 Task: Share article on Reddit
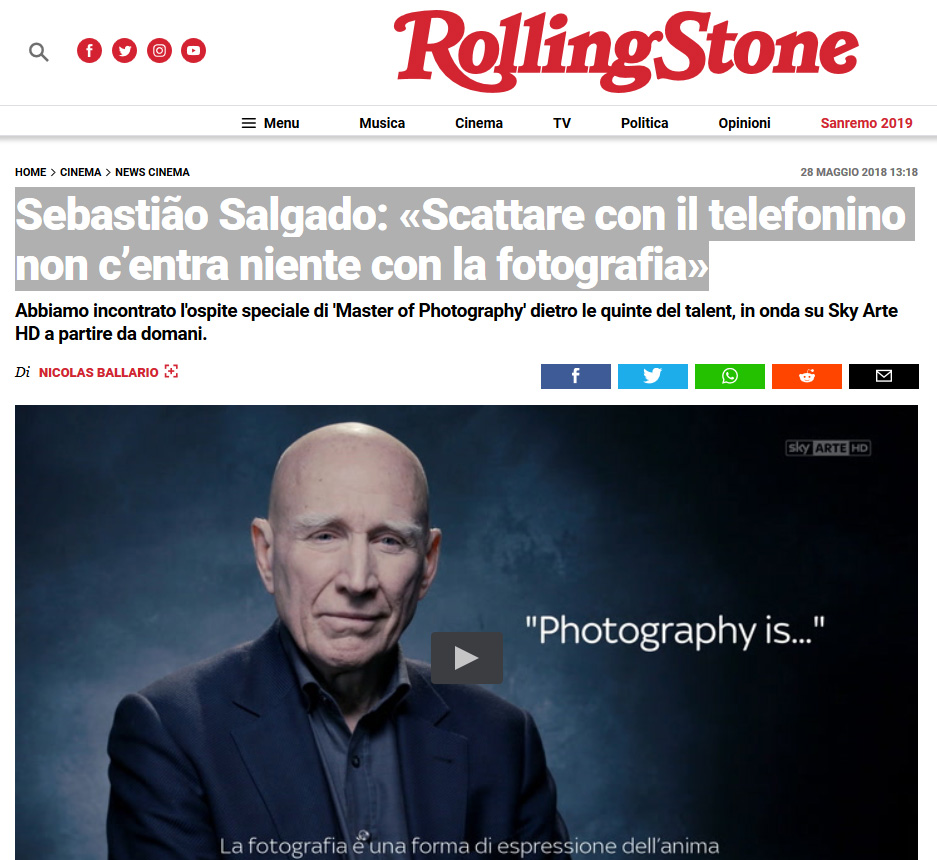807,376
